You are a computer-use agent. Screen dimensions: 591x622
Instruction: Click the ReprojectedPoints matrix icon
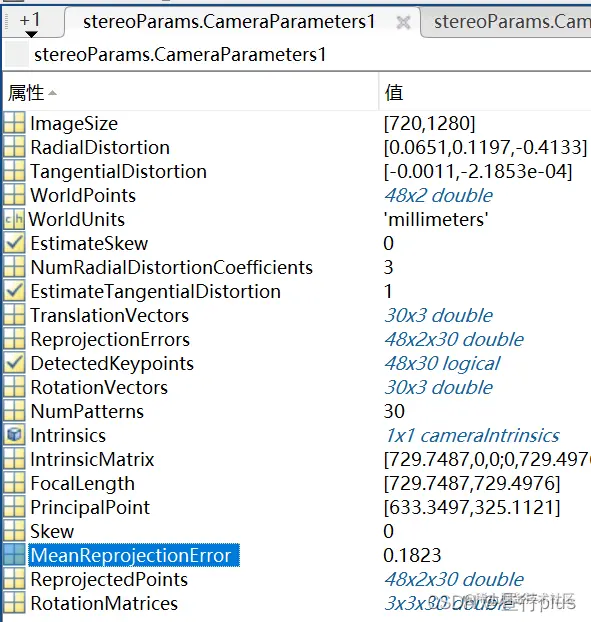14,579
